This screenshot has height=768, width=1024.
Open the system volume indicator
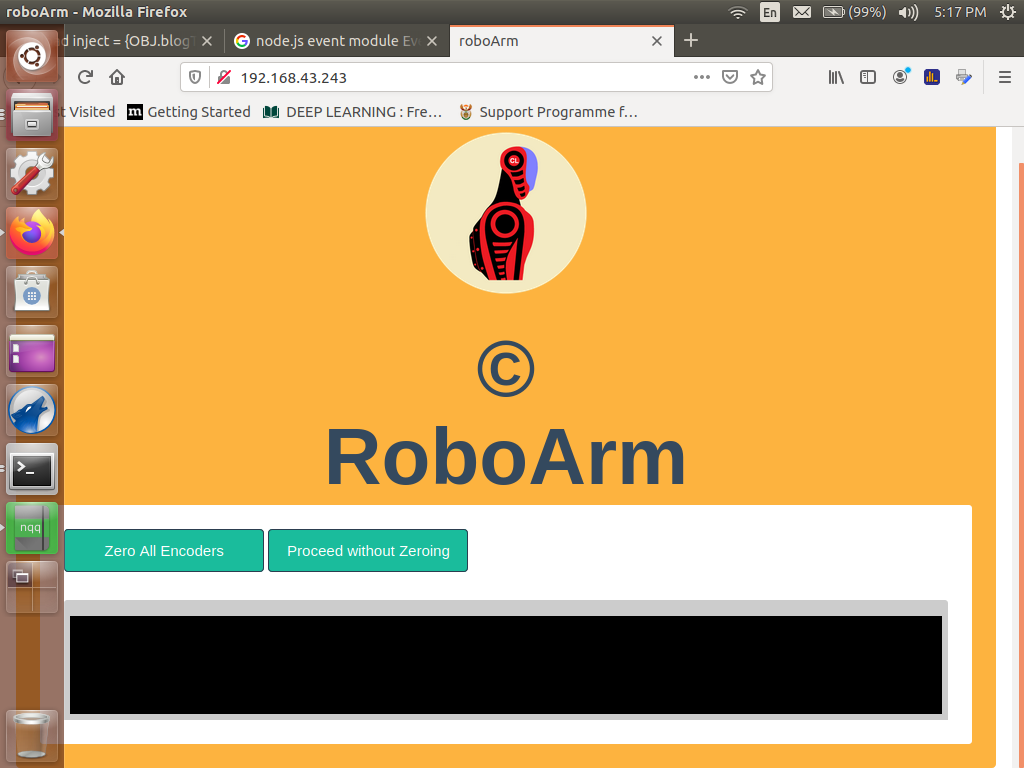[x=908, y=12]
